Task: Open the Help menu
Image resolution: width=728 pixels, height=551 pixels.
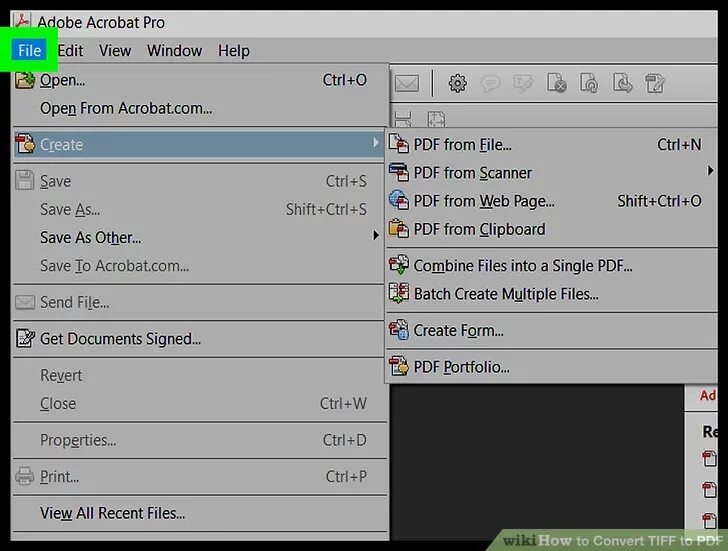Action: [x=234, y=50]
